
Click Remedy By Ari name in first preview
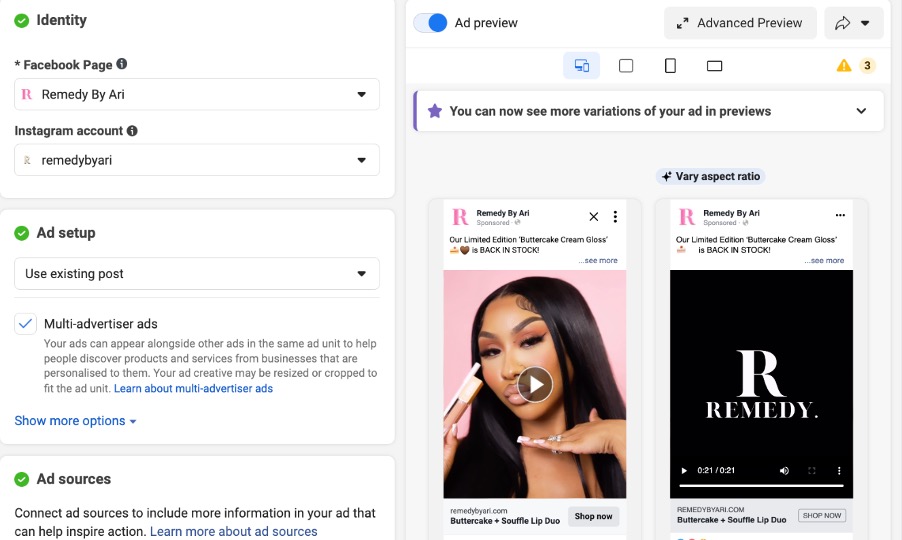pos(503,213)
